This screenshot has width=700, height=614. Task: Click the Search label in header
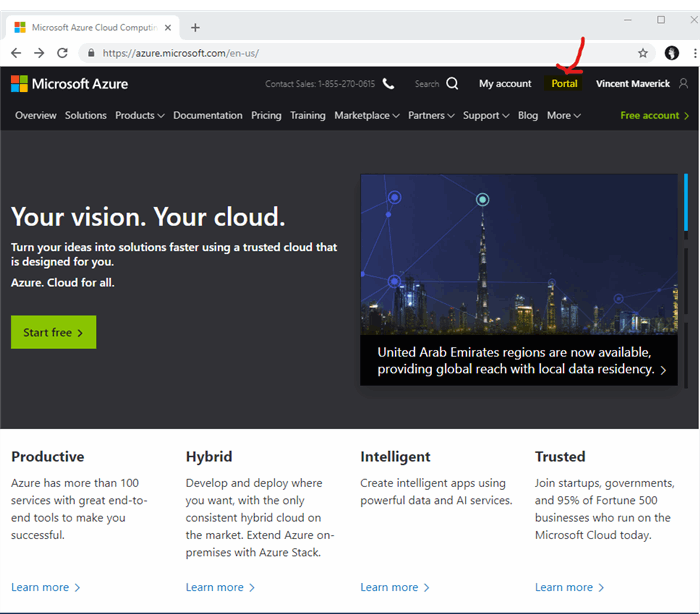point(427,84)
